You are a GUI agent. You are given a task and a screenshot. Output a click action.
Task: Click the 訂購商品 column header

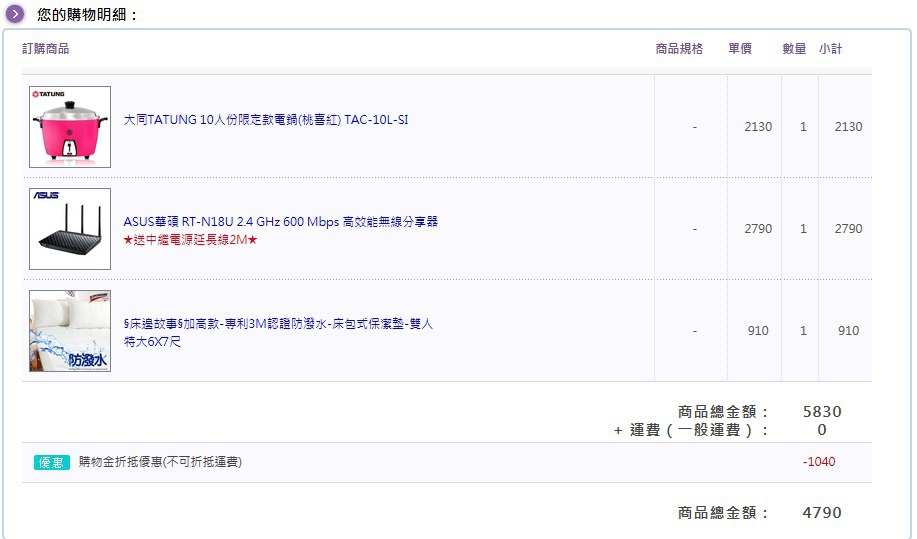[x=46, y=49]
